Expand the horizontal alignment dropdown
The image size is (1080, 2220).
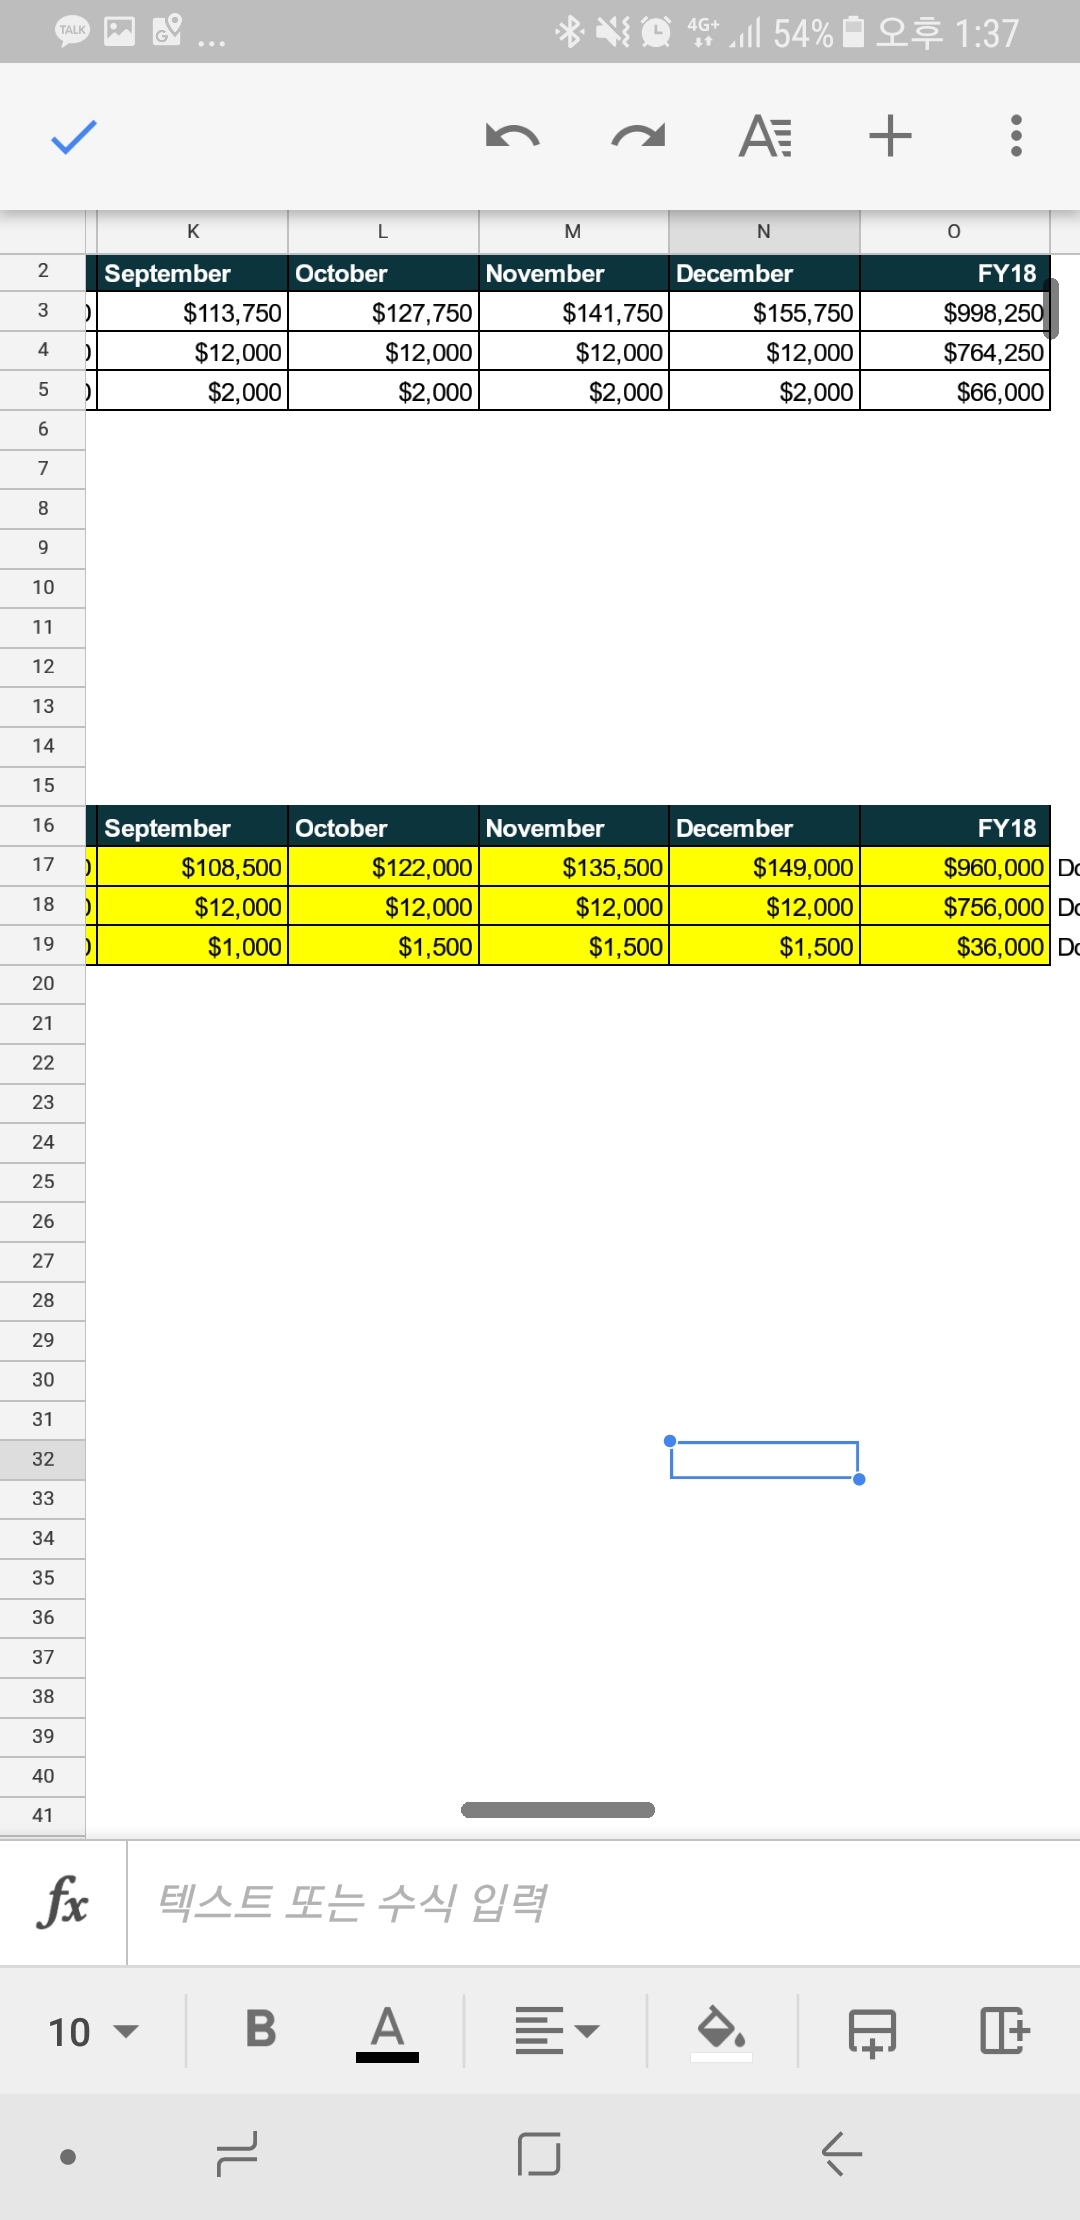click(x=556, y=2031)
